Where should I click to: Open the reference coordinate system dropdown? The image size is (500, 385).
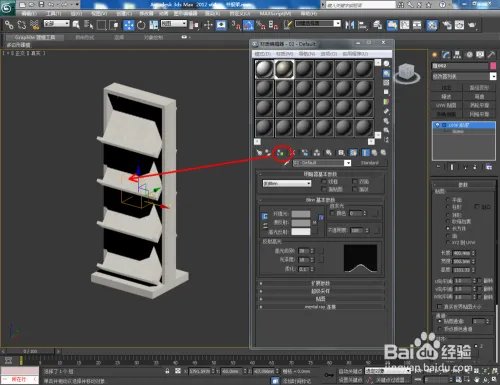(174, 24)
